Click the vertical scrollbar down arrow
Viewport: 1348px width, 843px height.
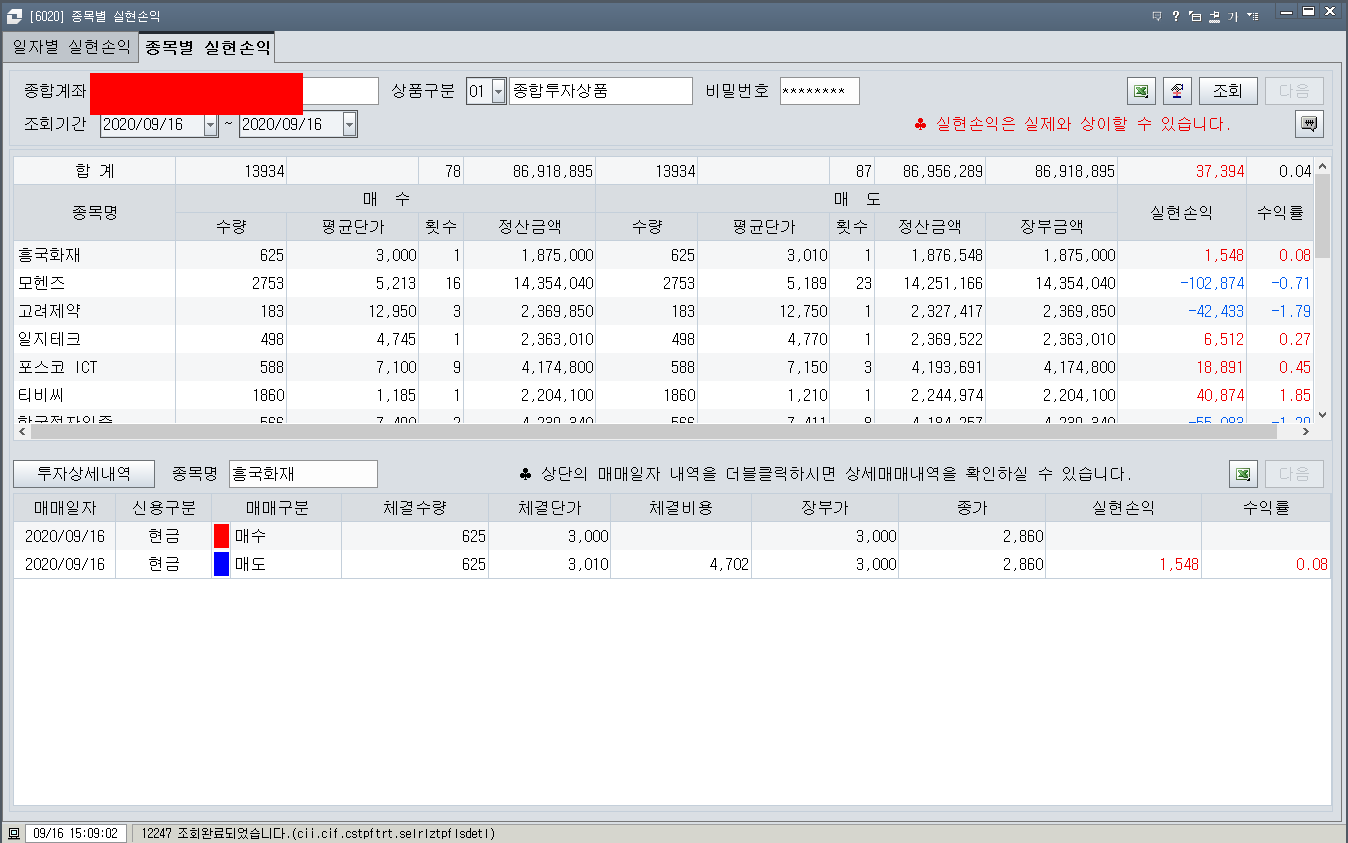click(x=1322, y=414)
